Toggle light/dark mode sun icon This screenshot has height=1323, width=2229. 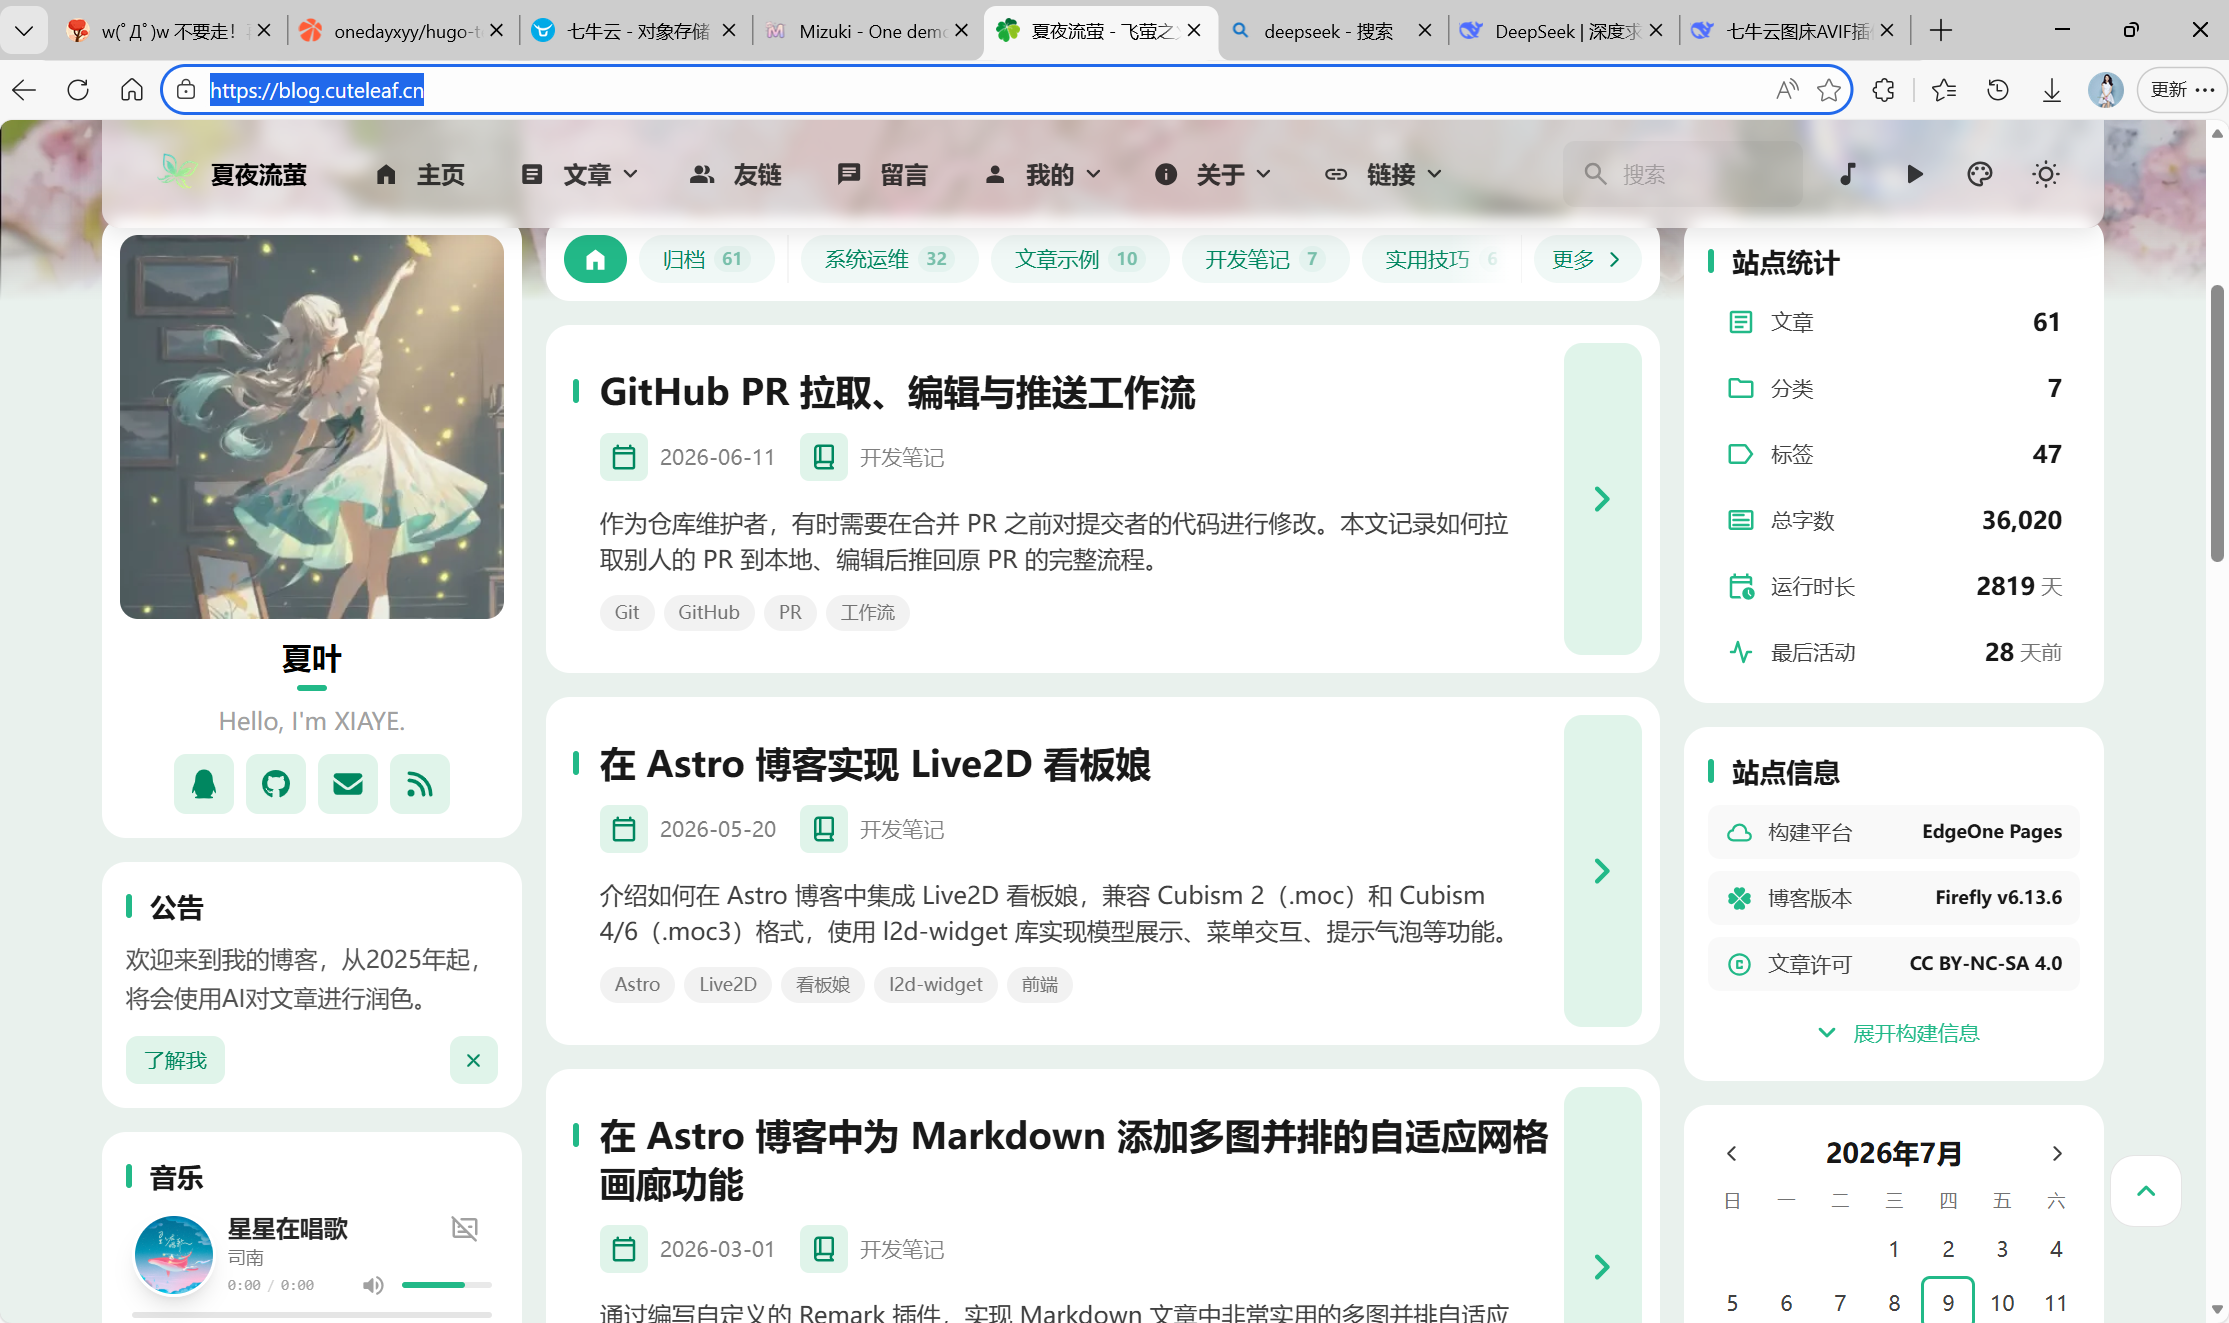click(2046, 174)
